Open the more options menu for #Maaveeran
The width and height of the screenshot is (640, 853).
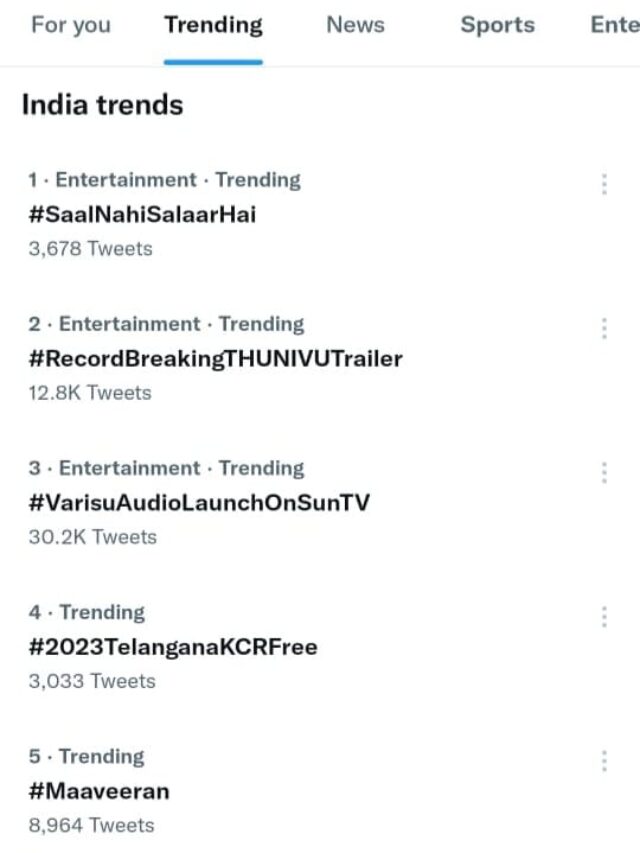(x=604, y=762)
